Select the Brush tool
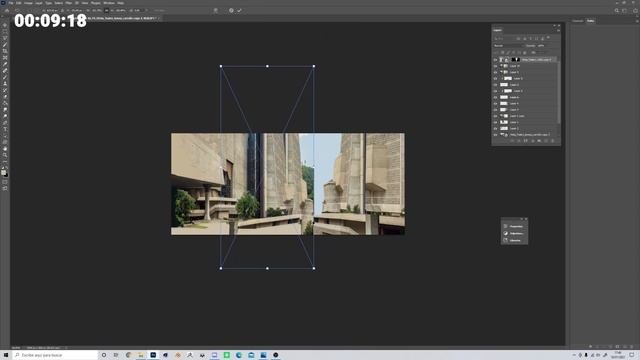 coord(5,77)
